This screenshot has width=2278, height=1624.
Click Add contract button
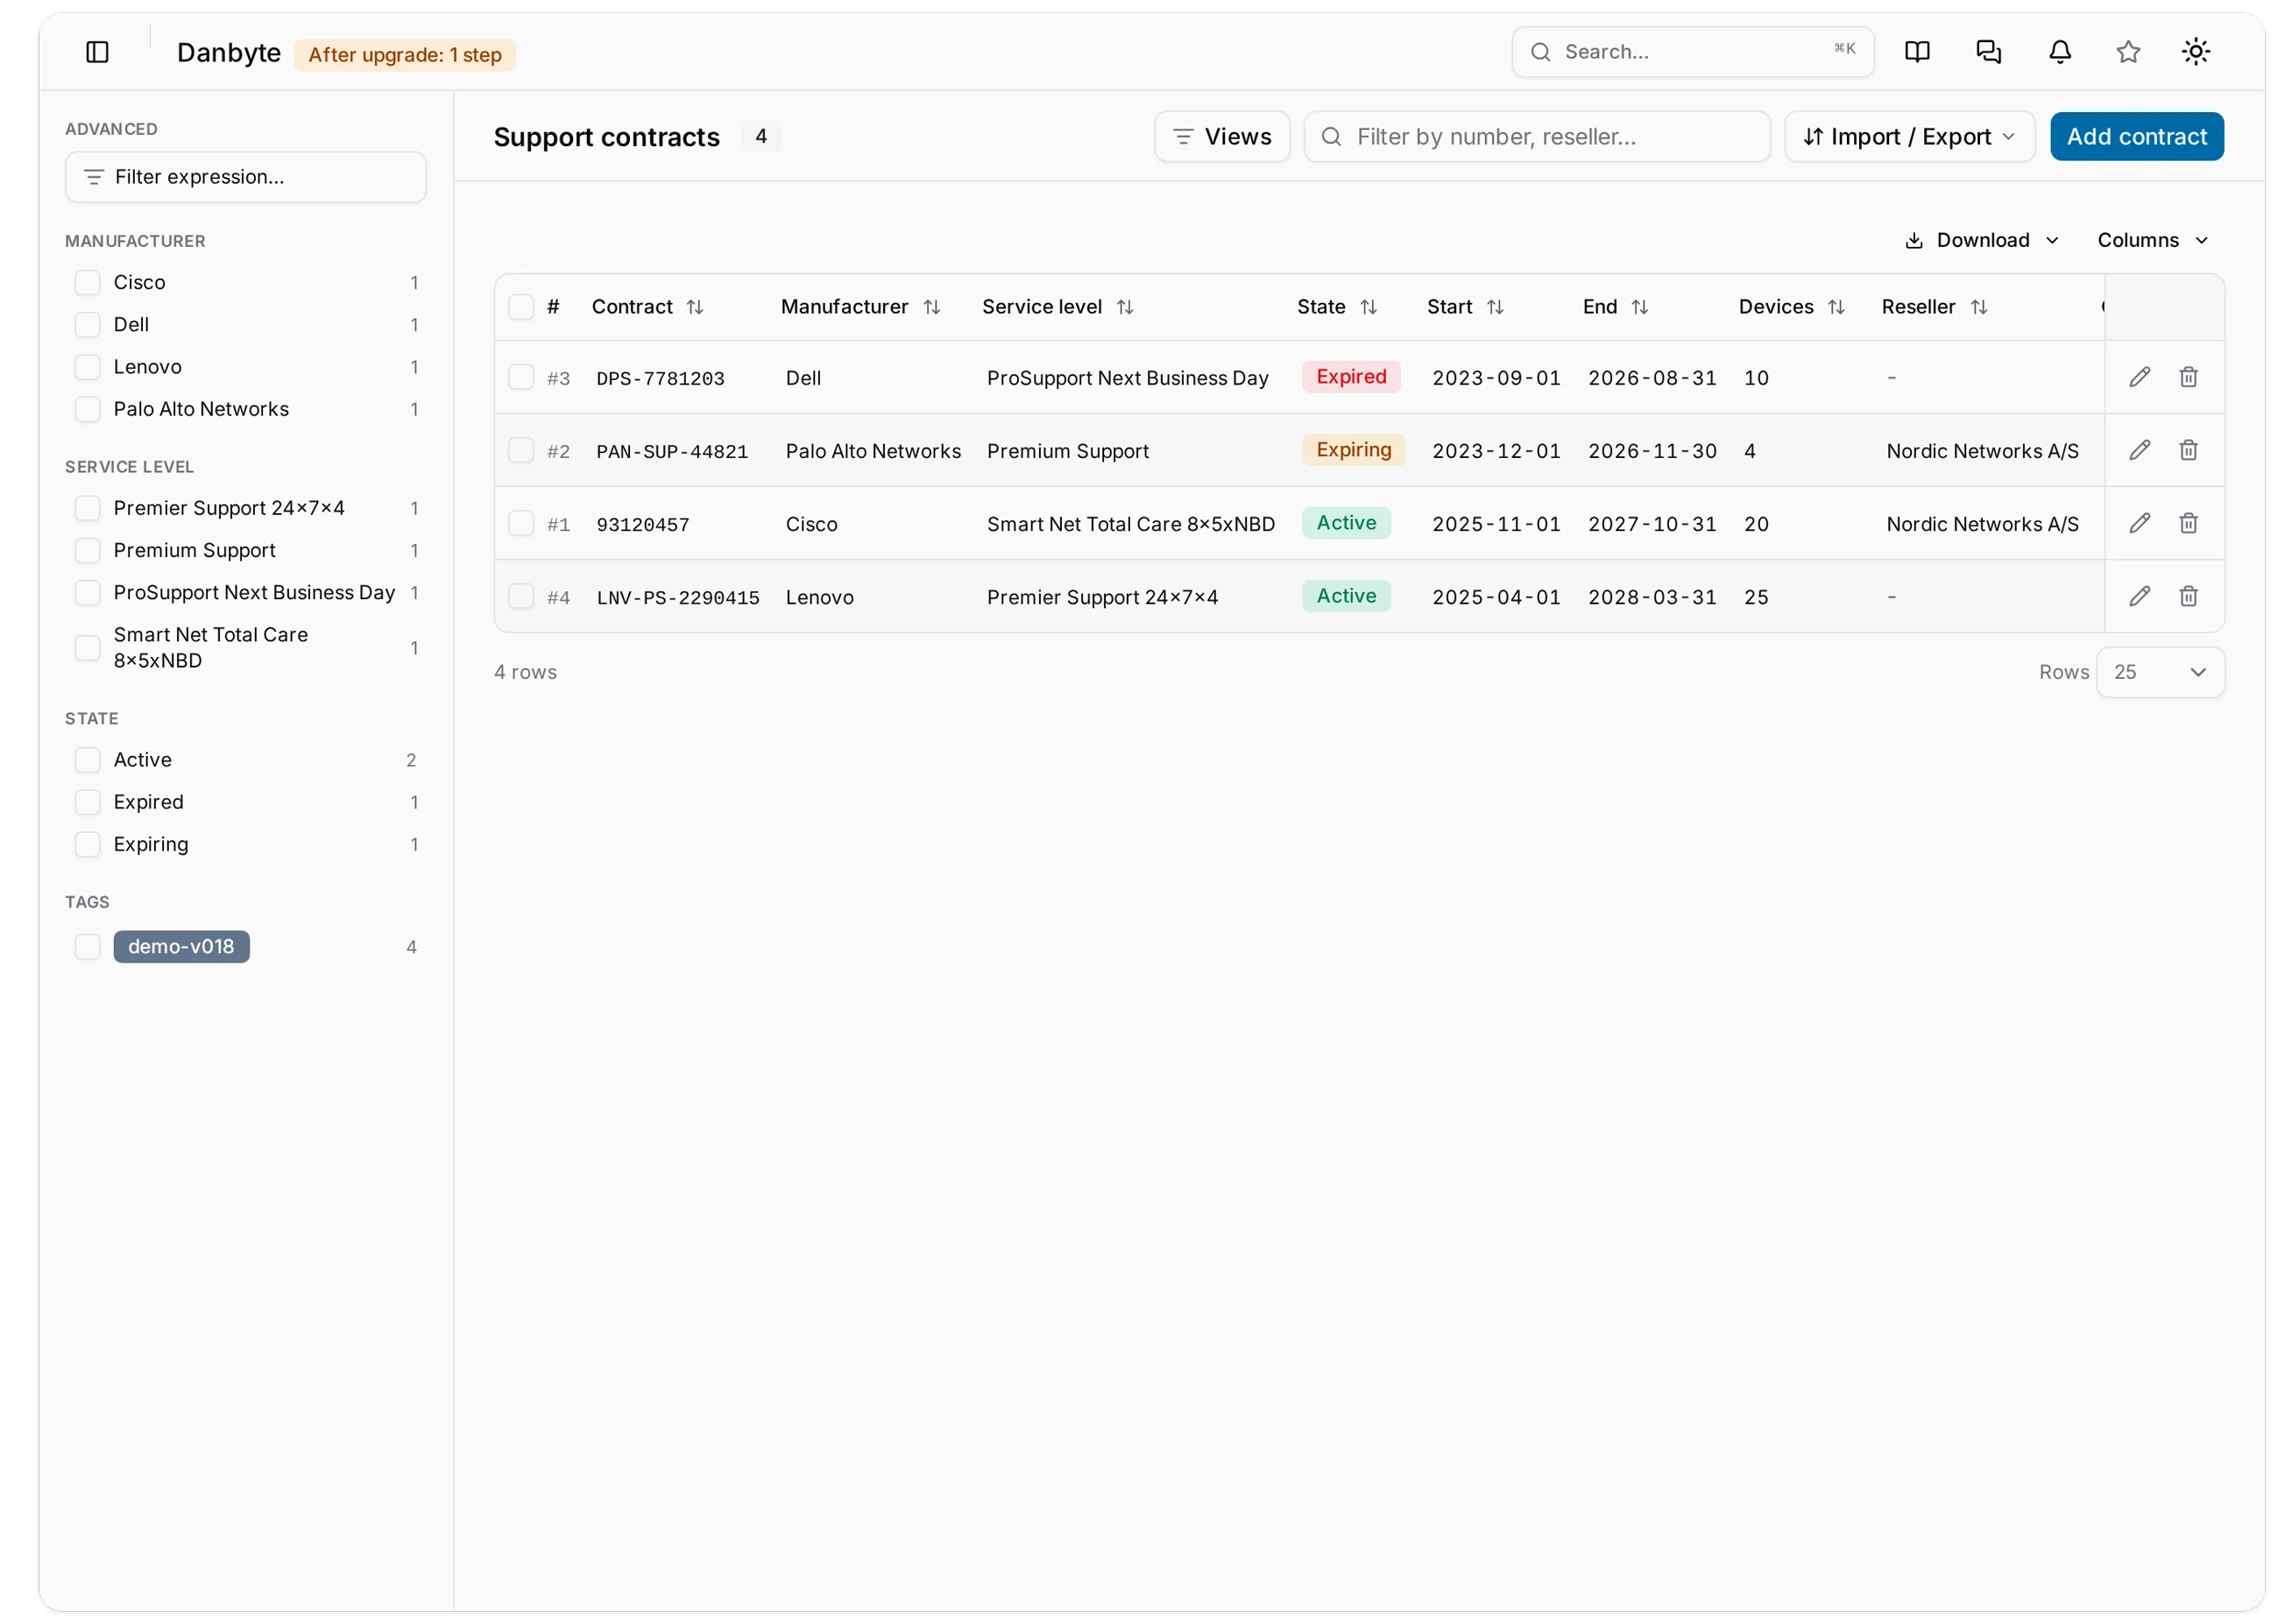[2137, 137]
